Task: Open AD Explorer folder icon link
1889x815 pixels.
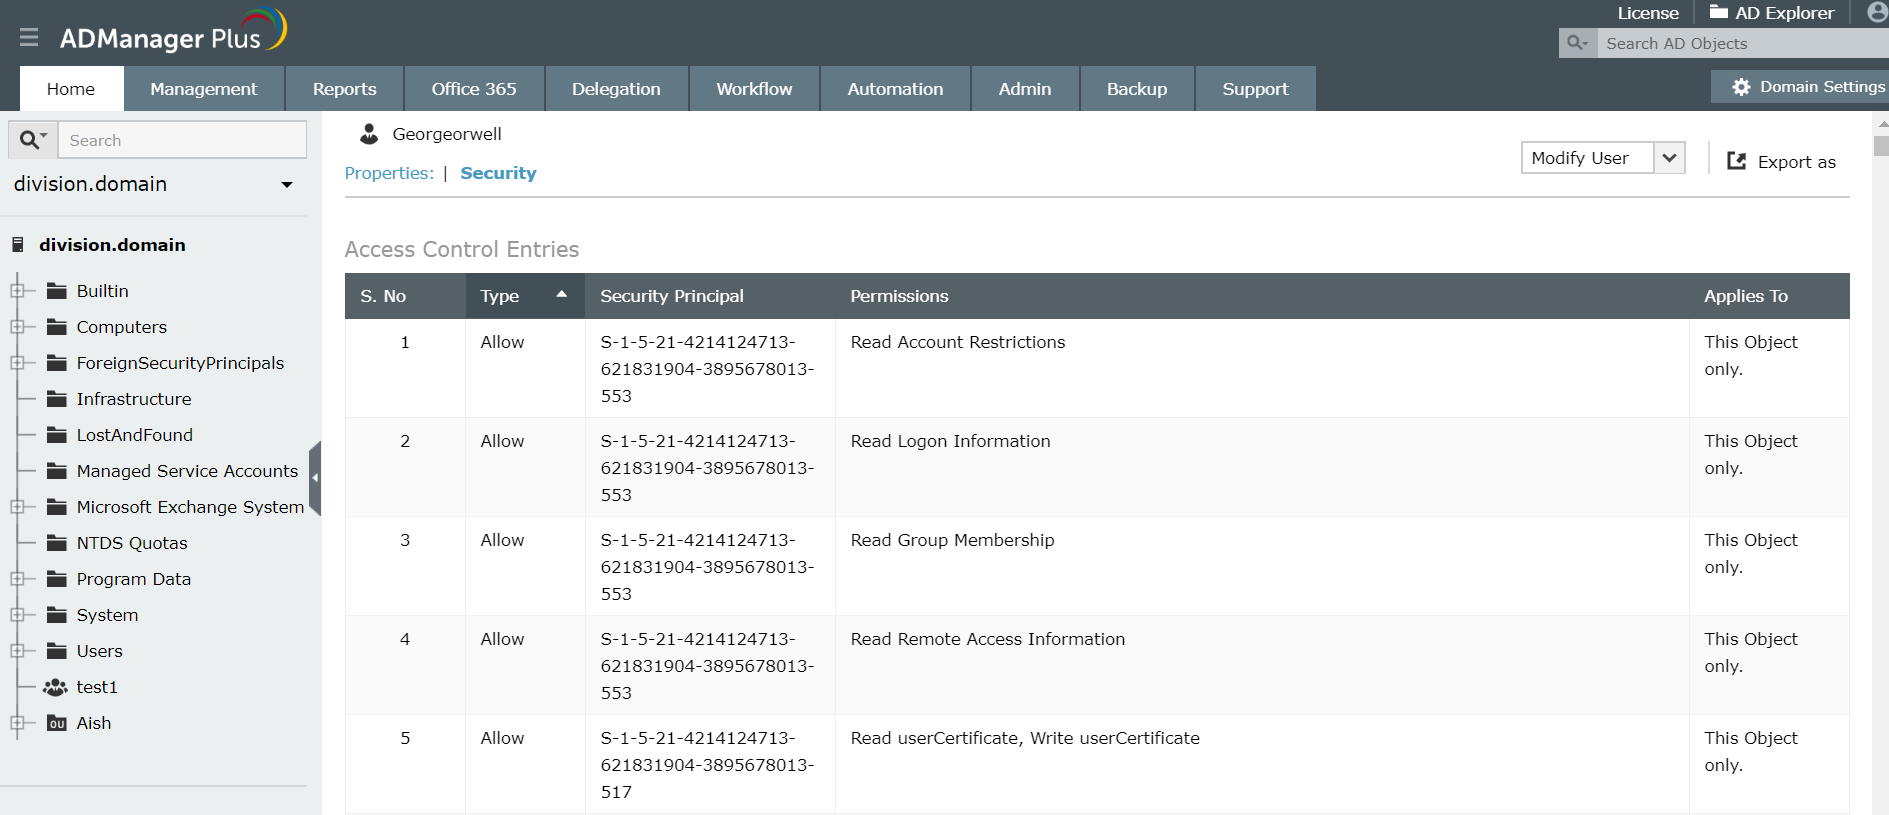Action: (x=1718, y=12)
